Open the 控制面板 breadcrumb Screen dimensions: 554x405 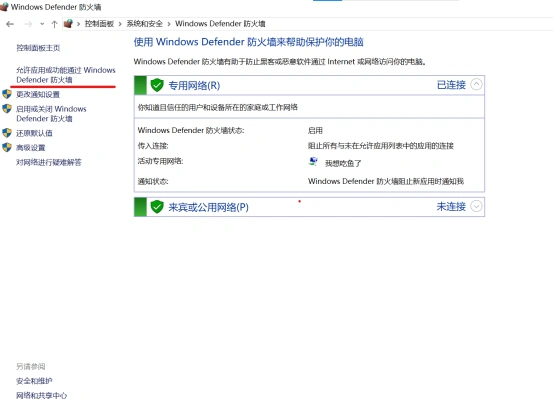99,24
